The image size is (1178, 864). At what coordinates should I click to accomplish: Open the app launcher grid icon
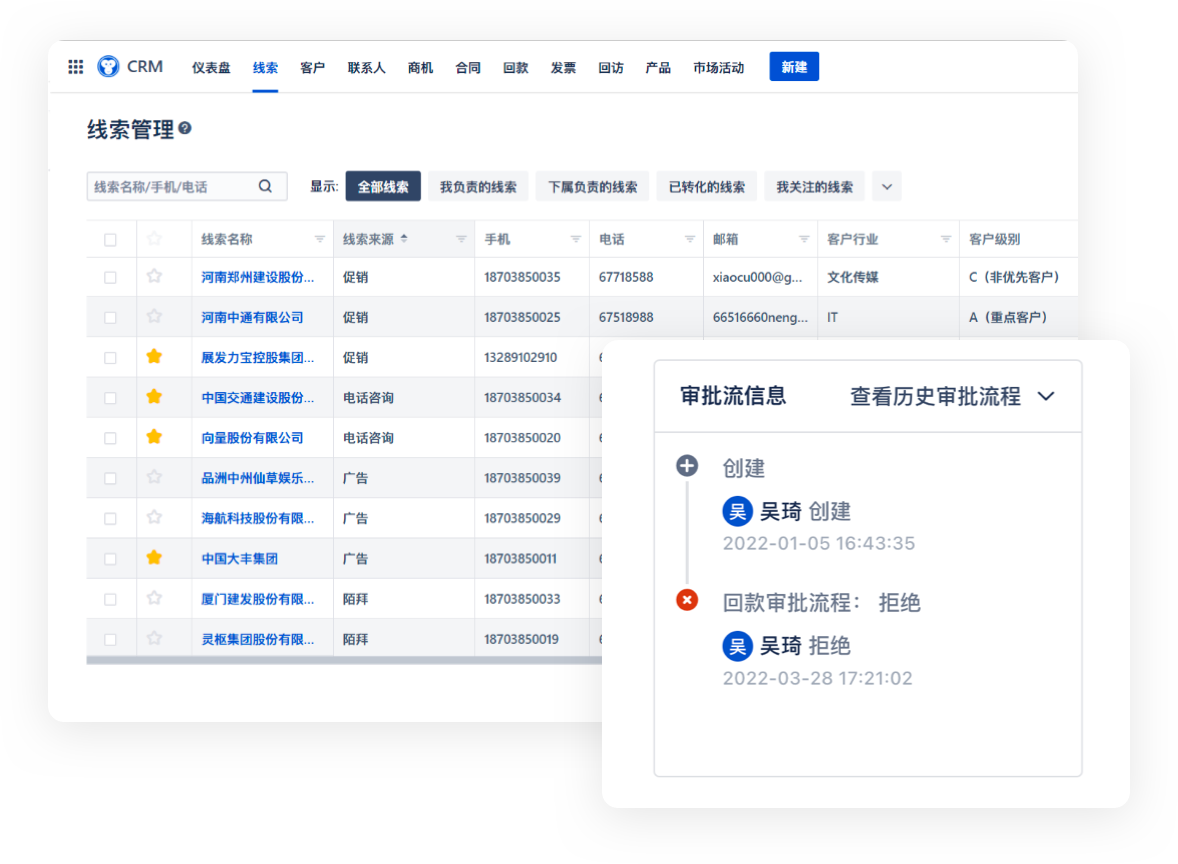(76, 67)
